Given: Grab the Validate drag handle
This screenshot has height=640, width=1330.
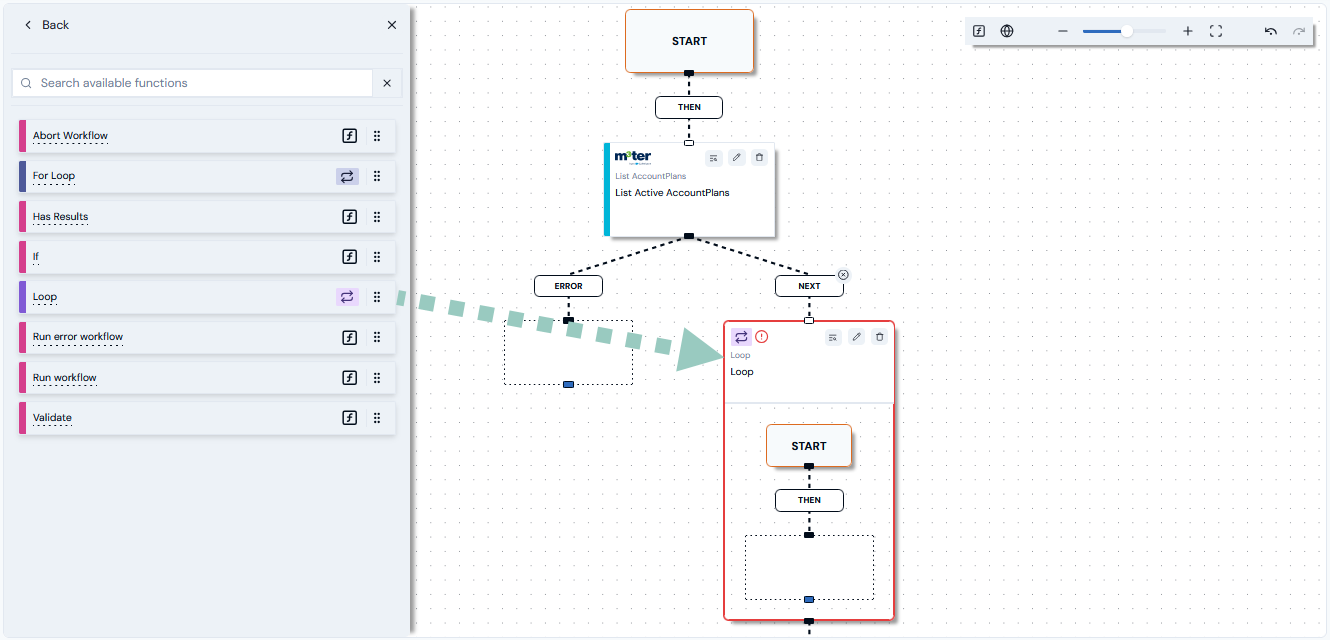Looking at the screenshot, I should (377, 418).
